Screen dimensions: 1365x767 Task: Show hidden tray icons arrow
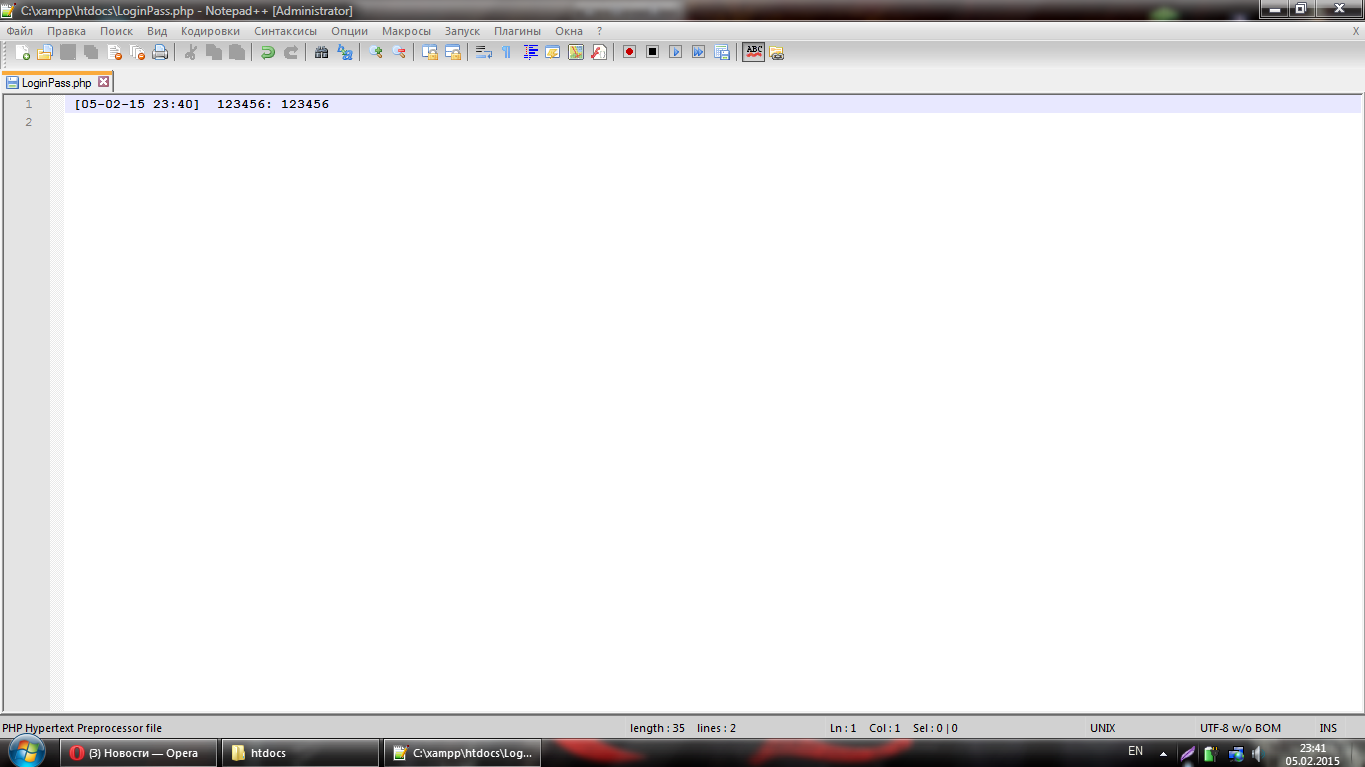(x=1163, y=753)
